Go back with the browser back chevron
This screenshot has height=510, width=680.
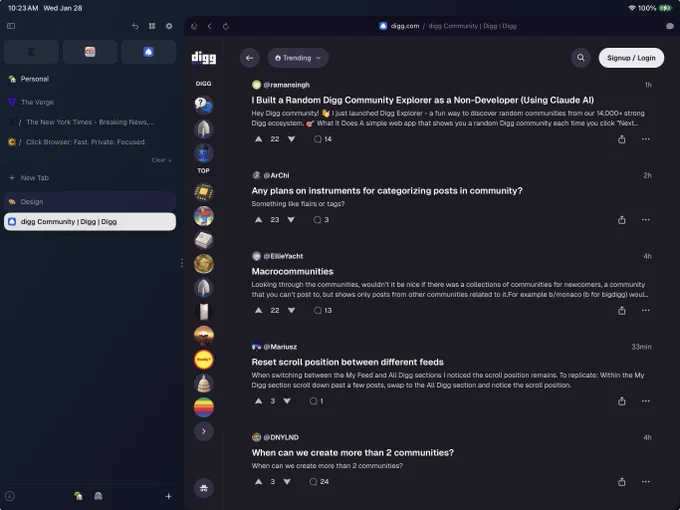tap(210, 26)
